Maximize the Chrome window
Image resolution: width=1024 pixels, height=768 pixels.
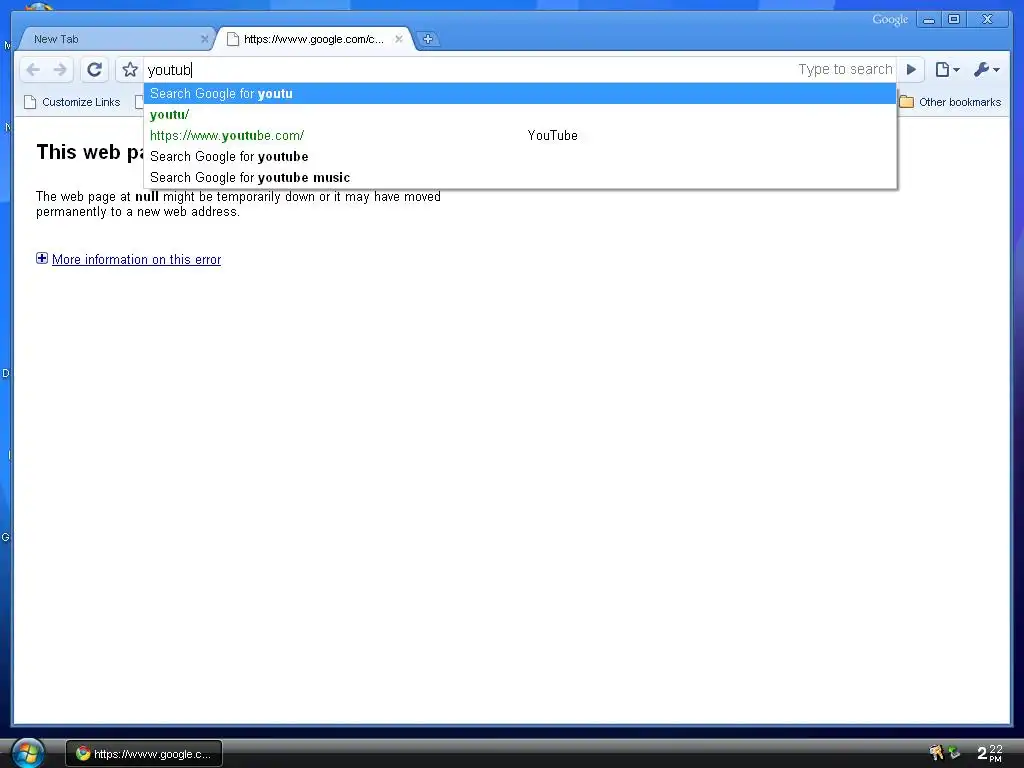click(954, 20)
